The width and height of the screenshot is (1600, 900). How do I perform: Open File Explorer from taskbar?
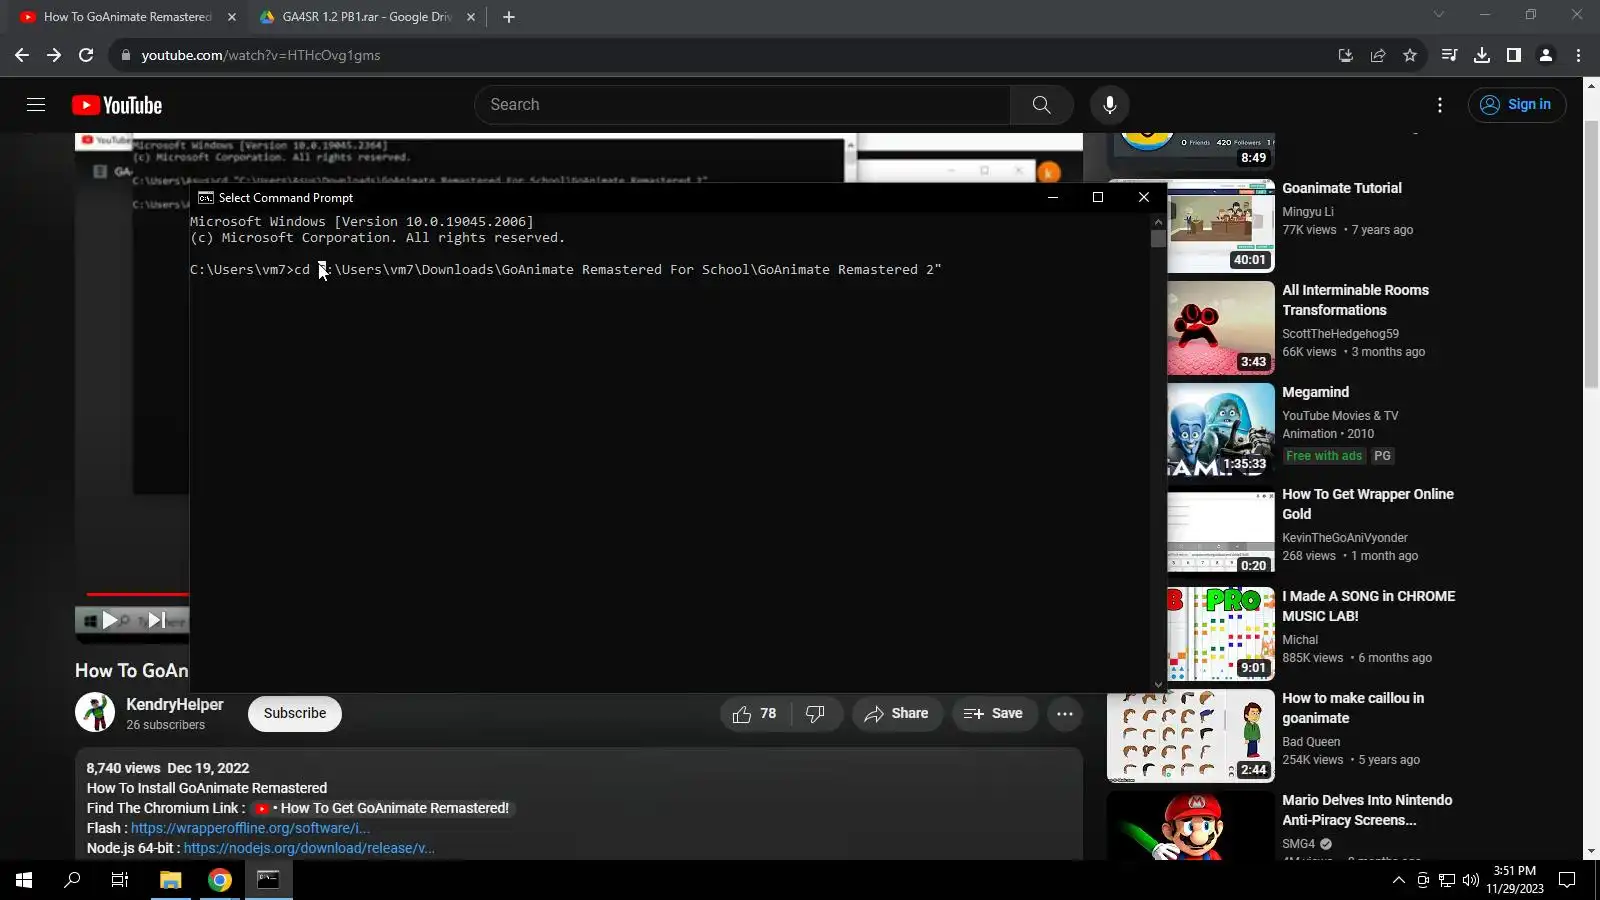[x=171, y=880]
